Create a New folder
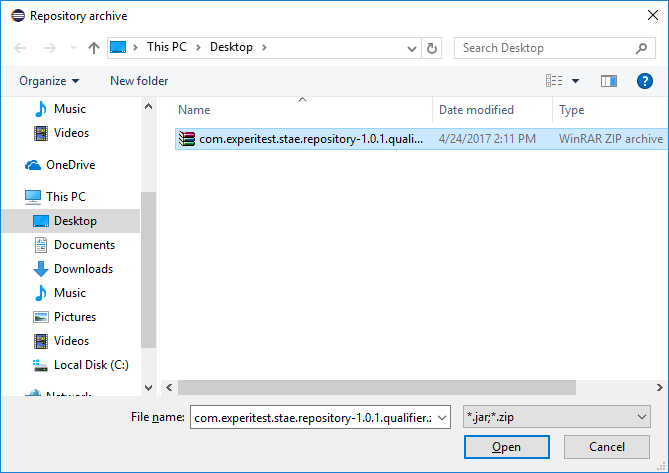The image size is (669, 473). pyautogui.click(x=139, y=81)
